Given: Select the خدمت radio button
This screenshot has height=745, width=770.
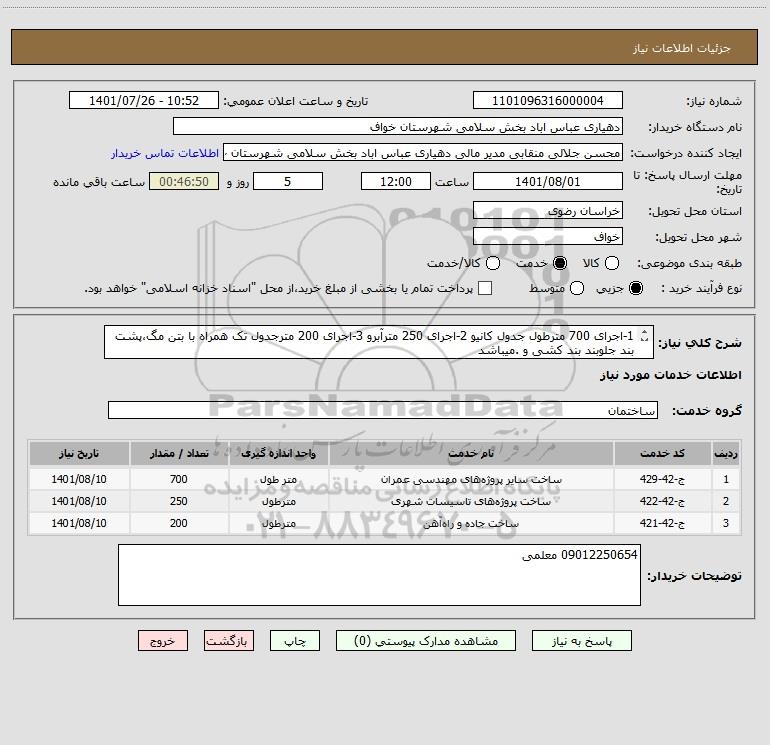Looking at the screenshot, I should (x=560, y=263).
